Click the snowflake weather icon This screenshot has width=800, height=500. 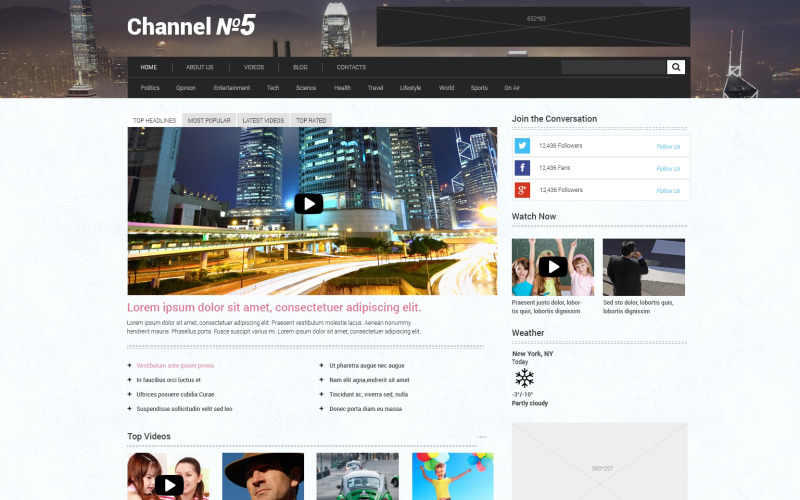click(x=524, y=378)
